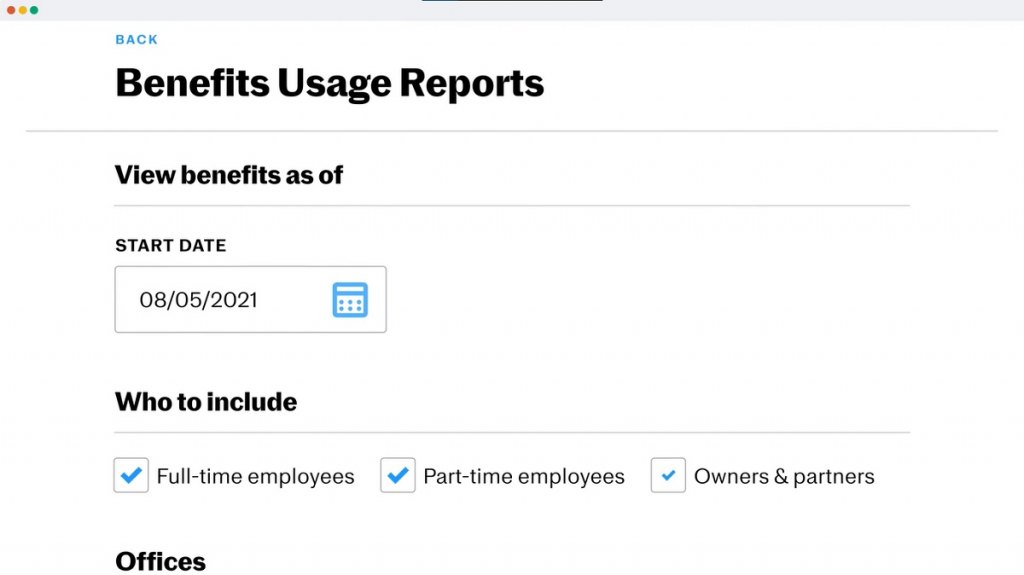Click the red close window dot

11,10
